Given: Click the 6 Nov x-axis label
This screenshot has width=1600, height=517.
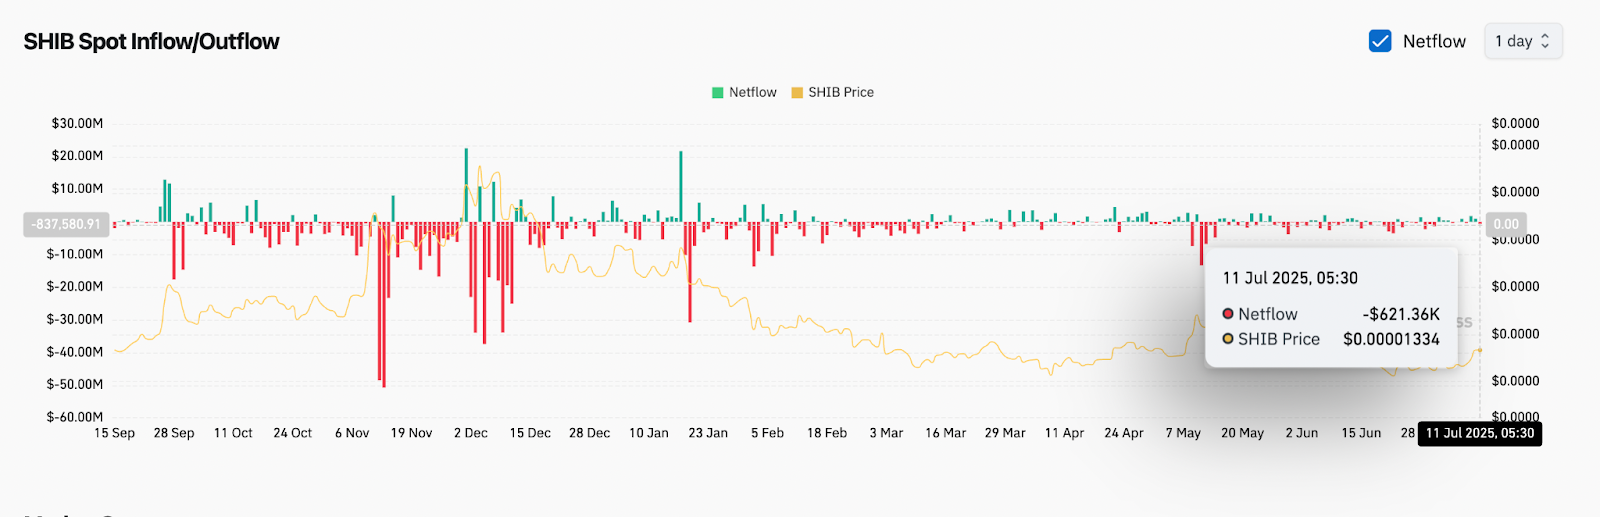Looking at the screenshot, I should [352, 433].
